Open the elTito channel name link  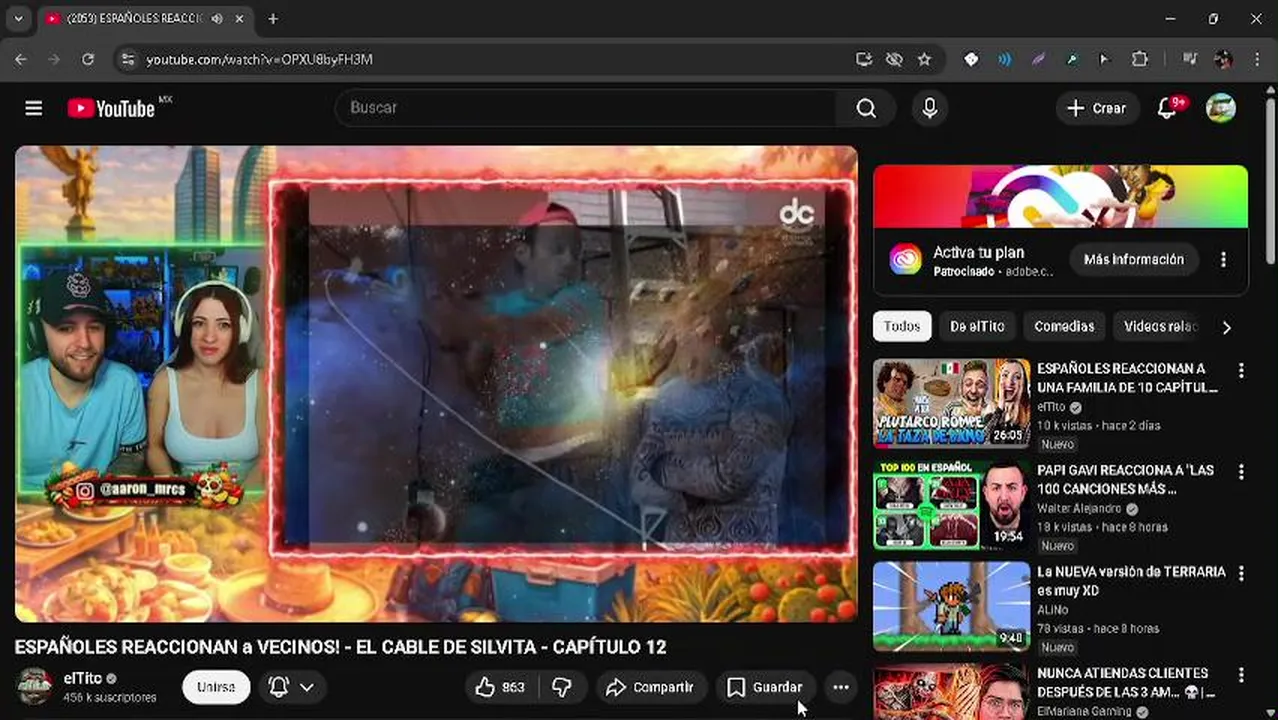pos(83,678)
